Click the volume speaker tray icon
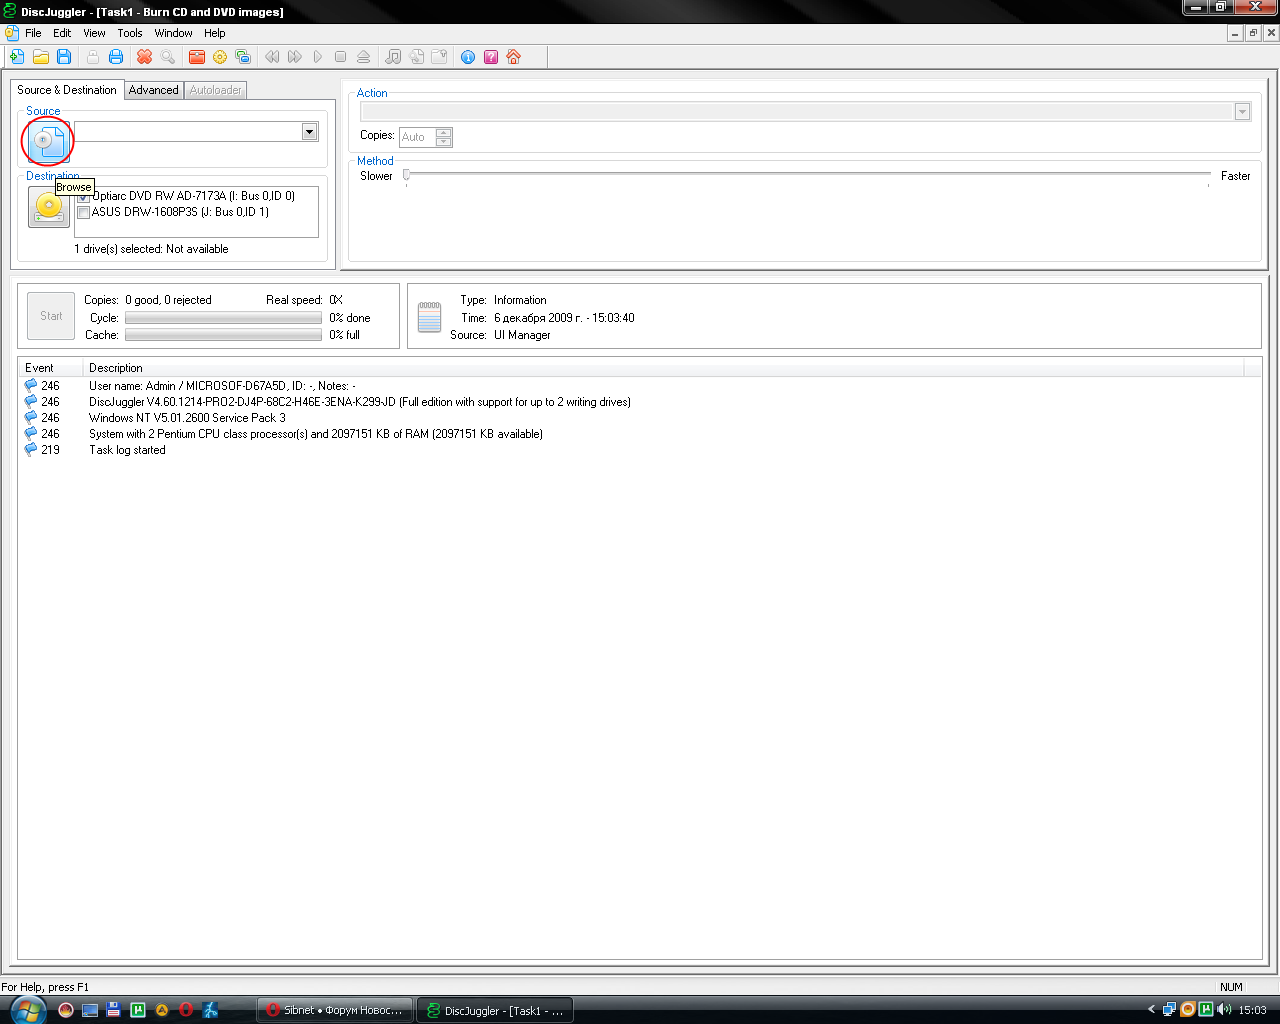 point(1224,1009)
